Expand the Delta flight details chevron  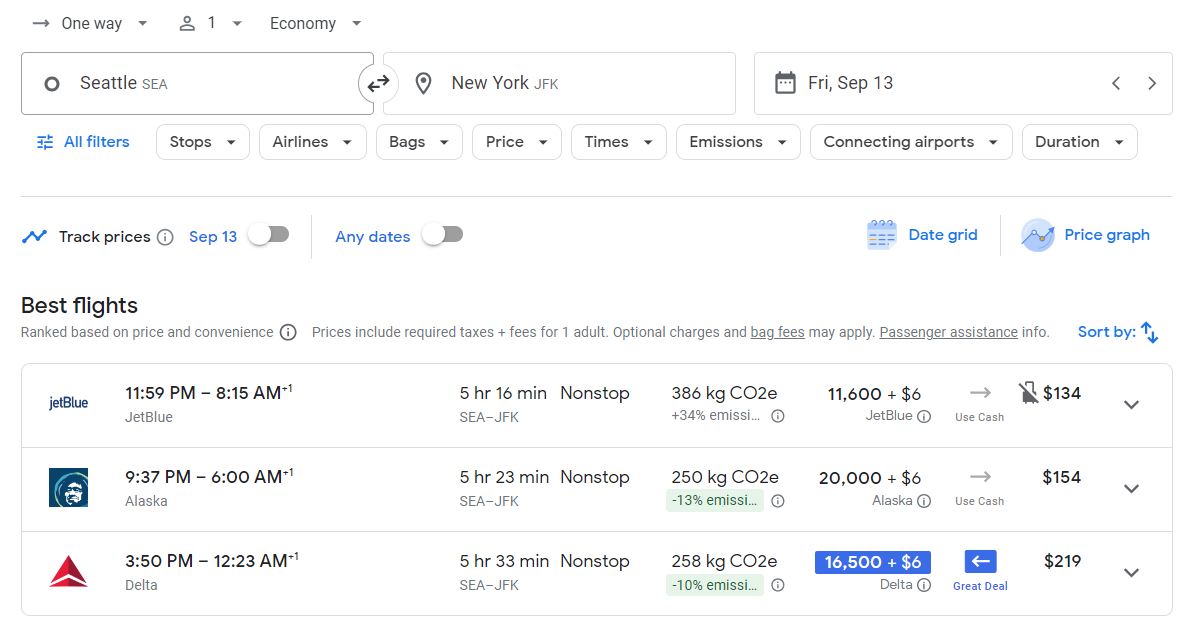pyautogui.click(x=1131, y=573)
